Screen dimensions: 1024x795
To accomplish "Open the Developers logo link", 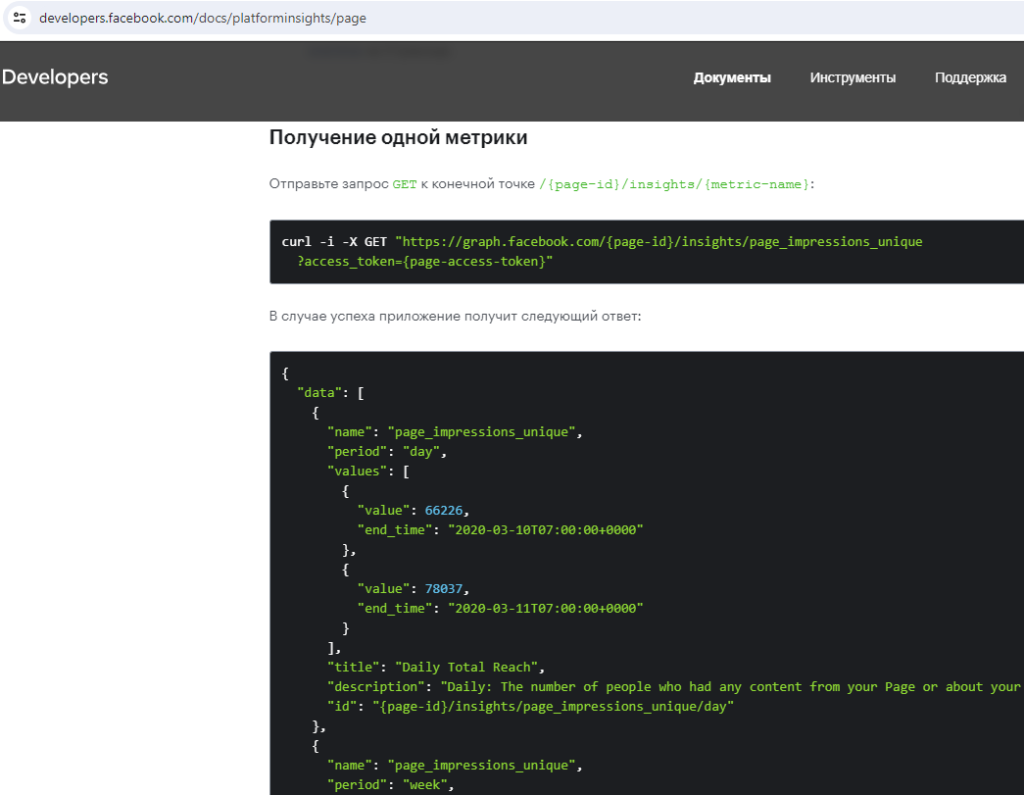I will [x=55, y=77].
